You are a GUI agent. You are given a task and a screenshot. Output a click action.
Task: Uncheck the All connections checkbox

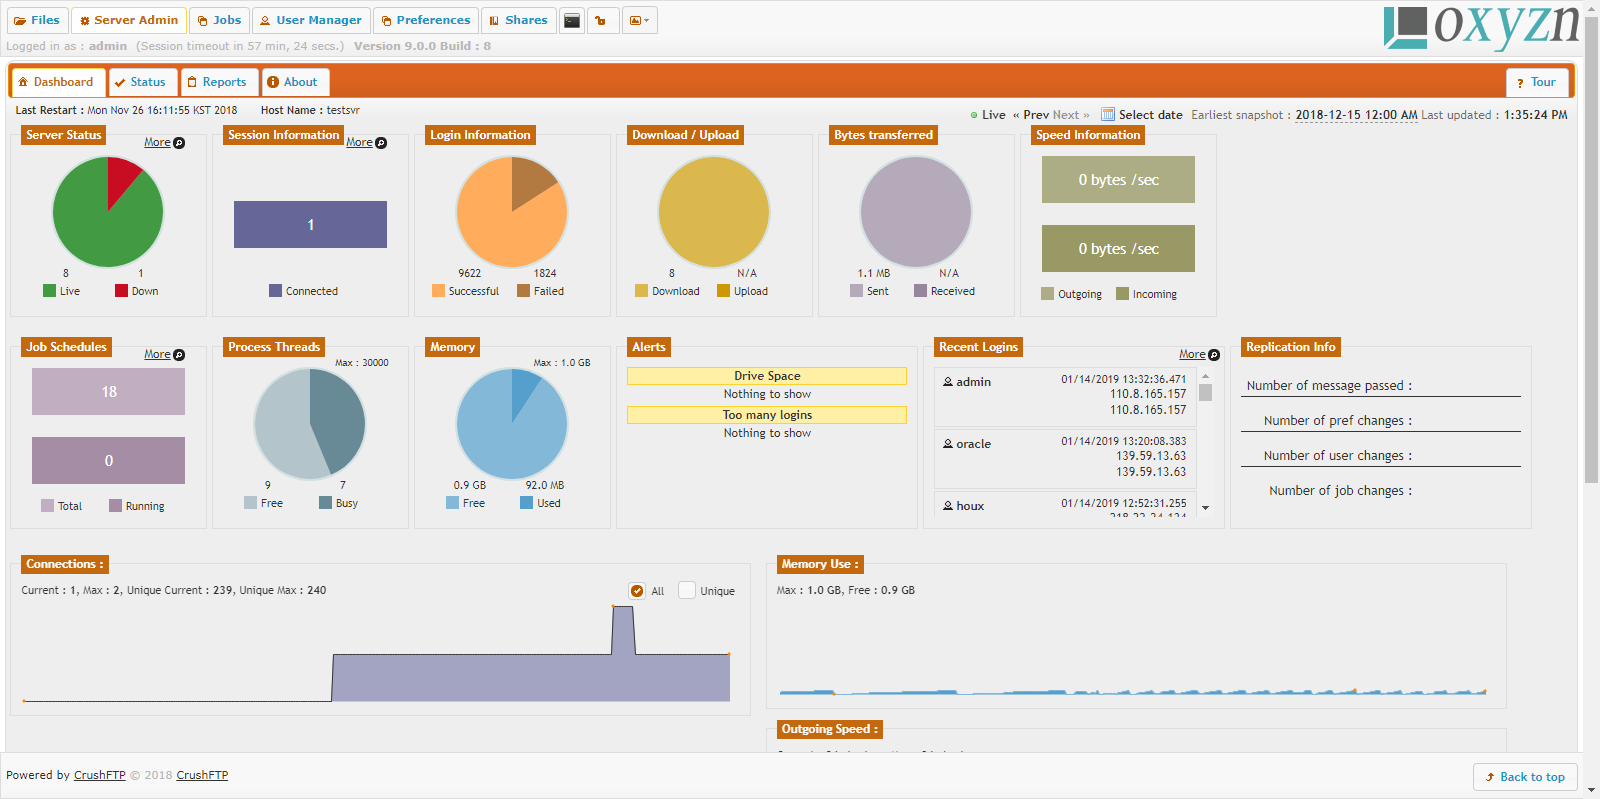click(637, 591)
